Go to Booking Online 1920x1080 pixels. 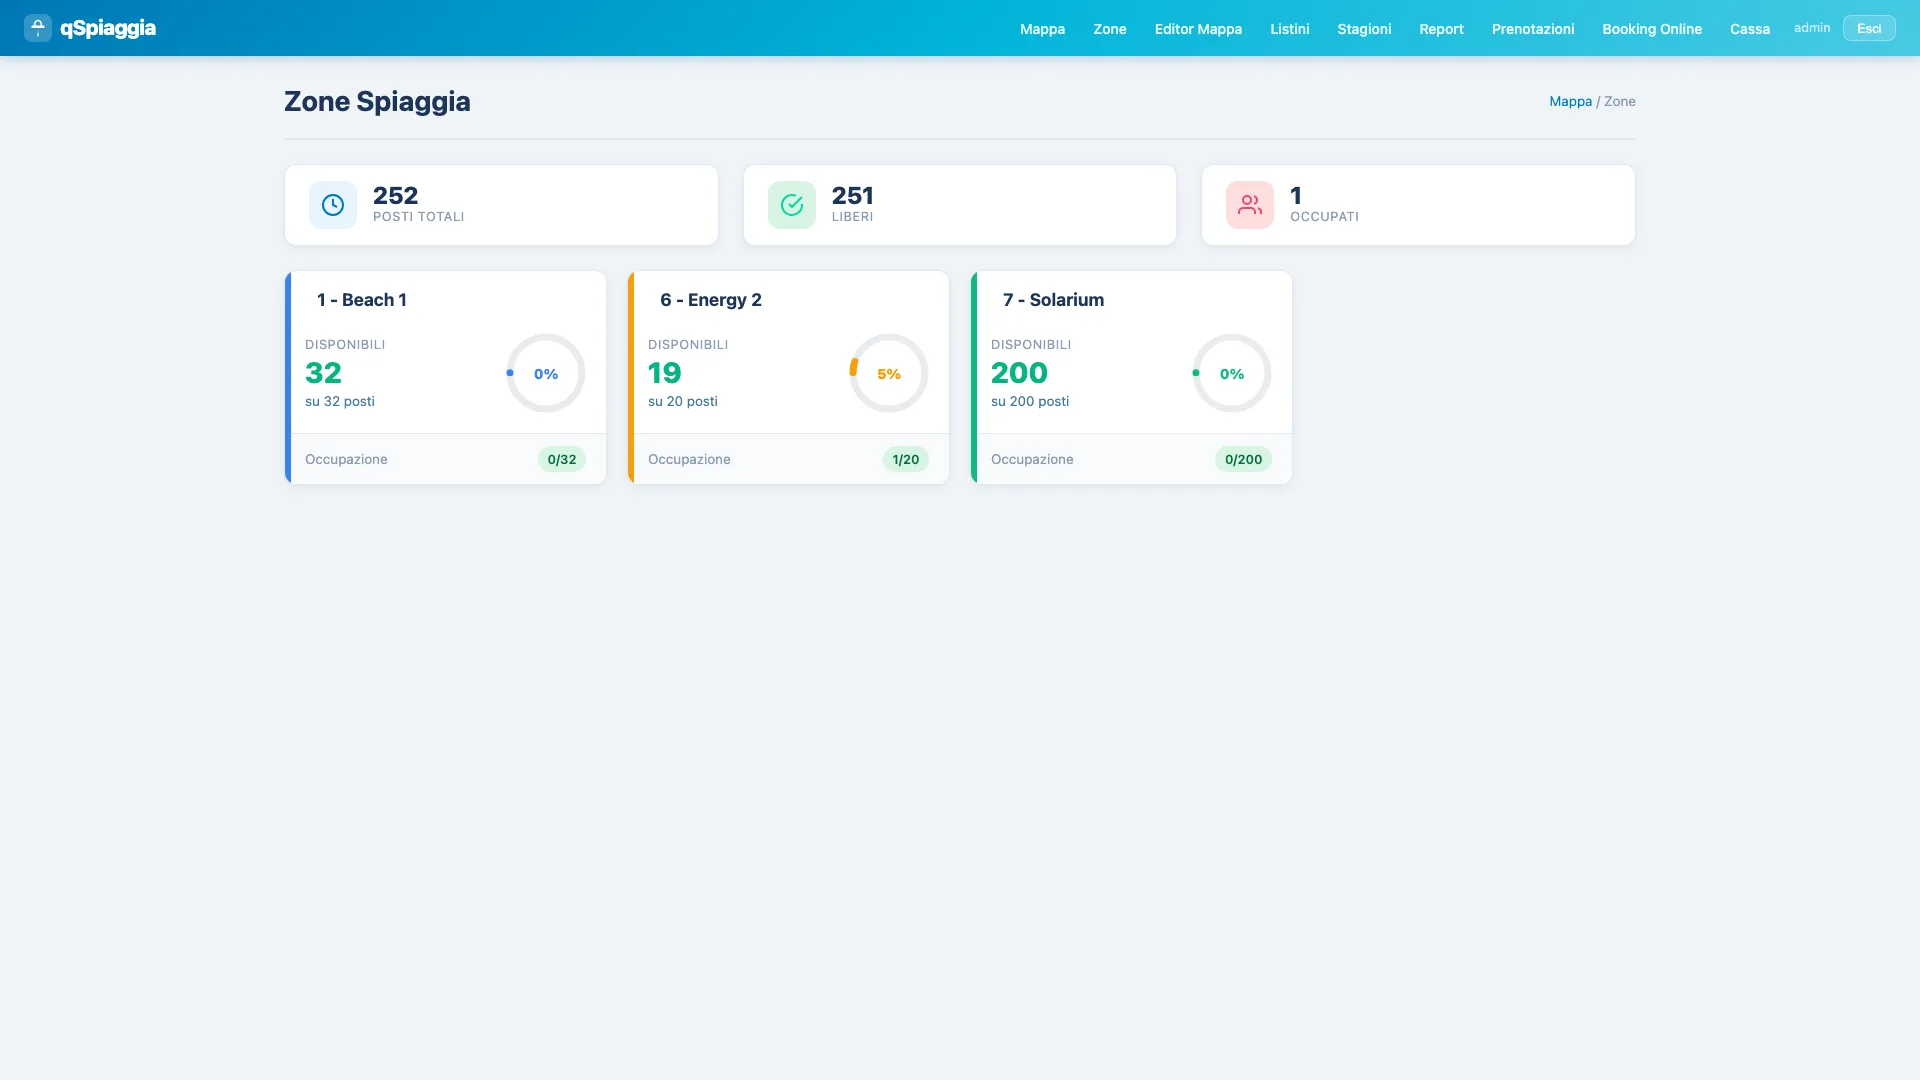pyautogui.click(x=1652, y=28)
